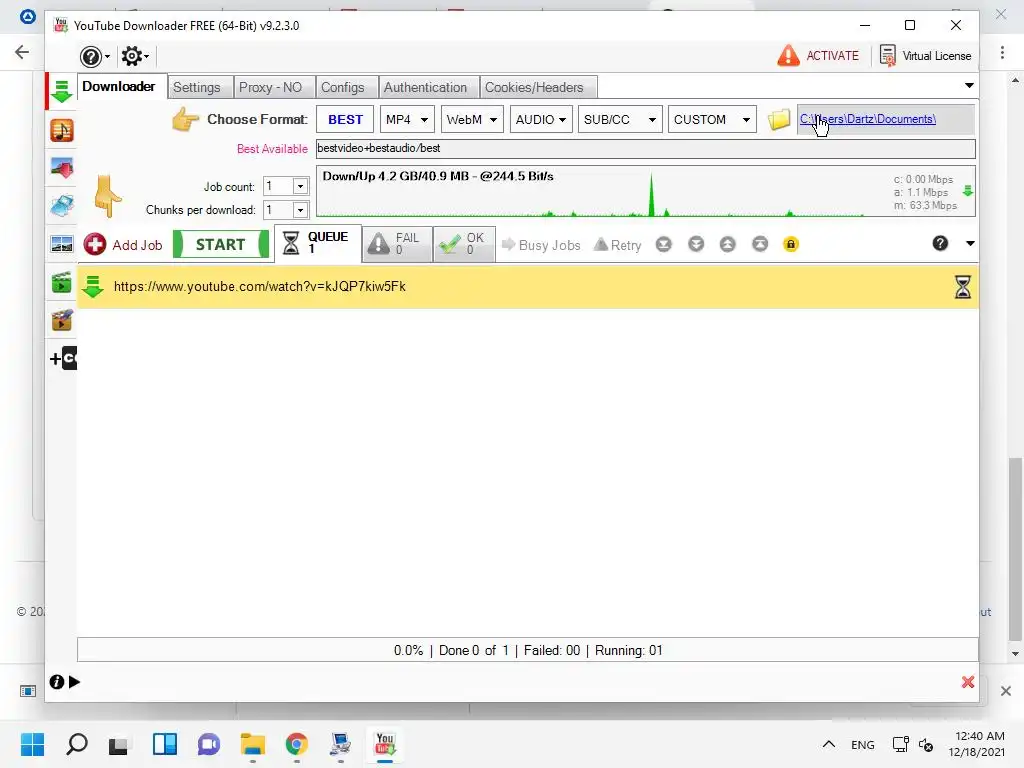Viewport: 1024px width, 768px height.
Task: Show the OK jobs list tab
Action: [x=464, y=244]
